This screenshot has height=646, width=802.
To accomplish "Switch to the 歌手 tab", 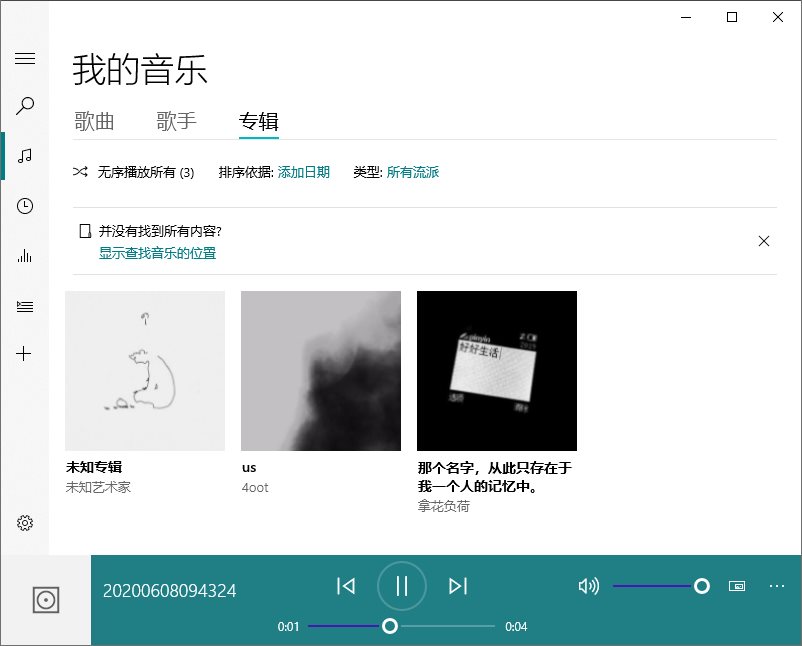I will [176, 122].
